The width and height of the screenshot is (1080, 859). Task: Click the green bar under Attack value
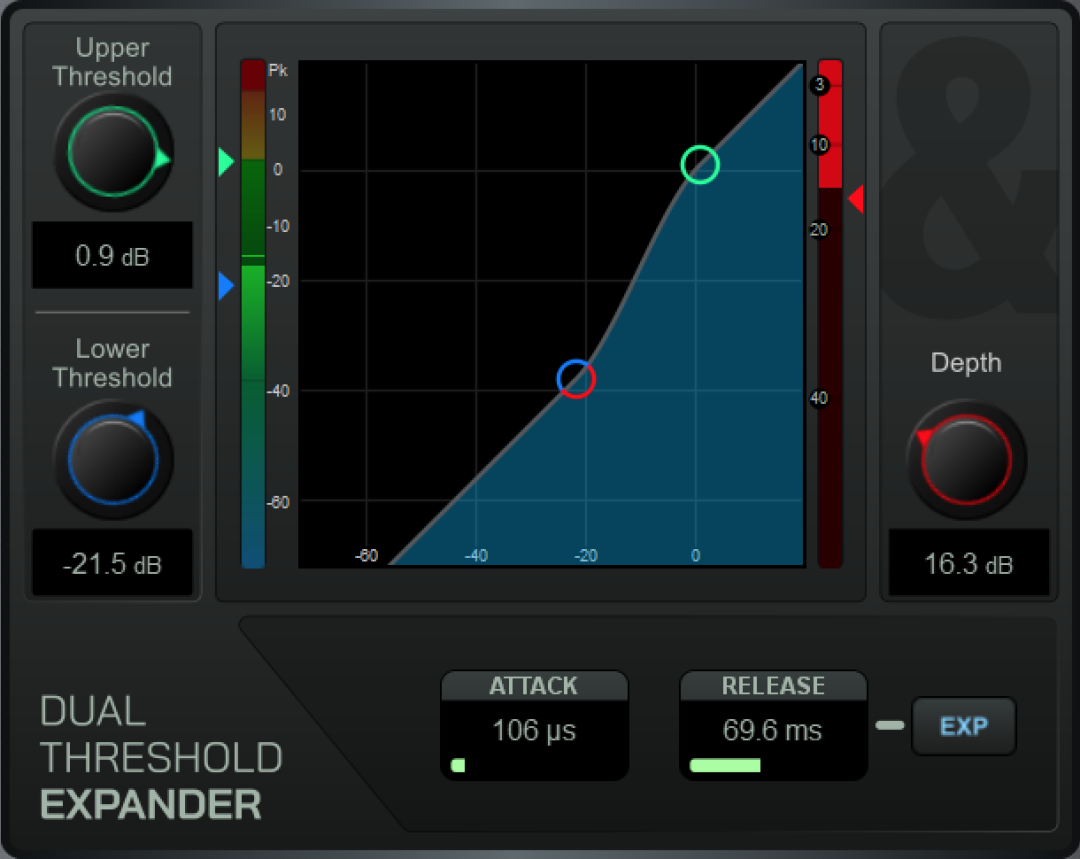(x=458, y=766)
